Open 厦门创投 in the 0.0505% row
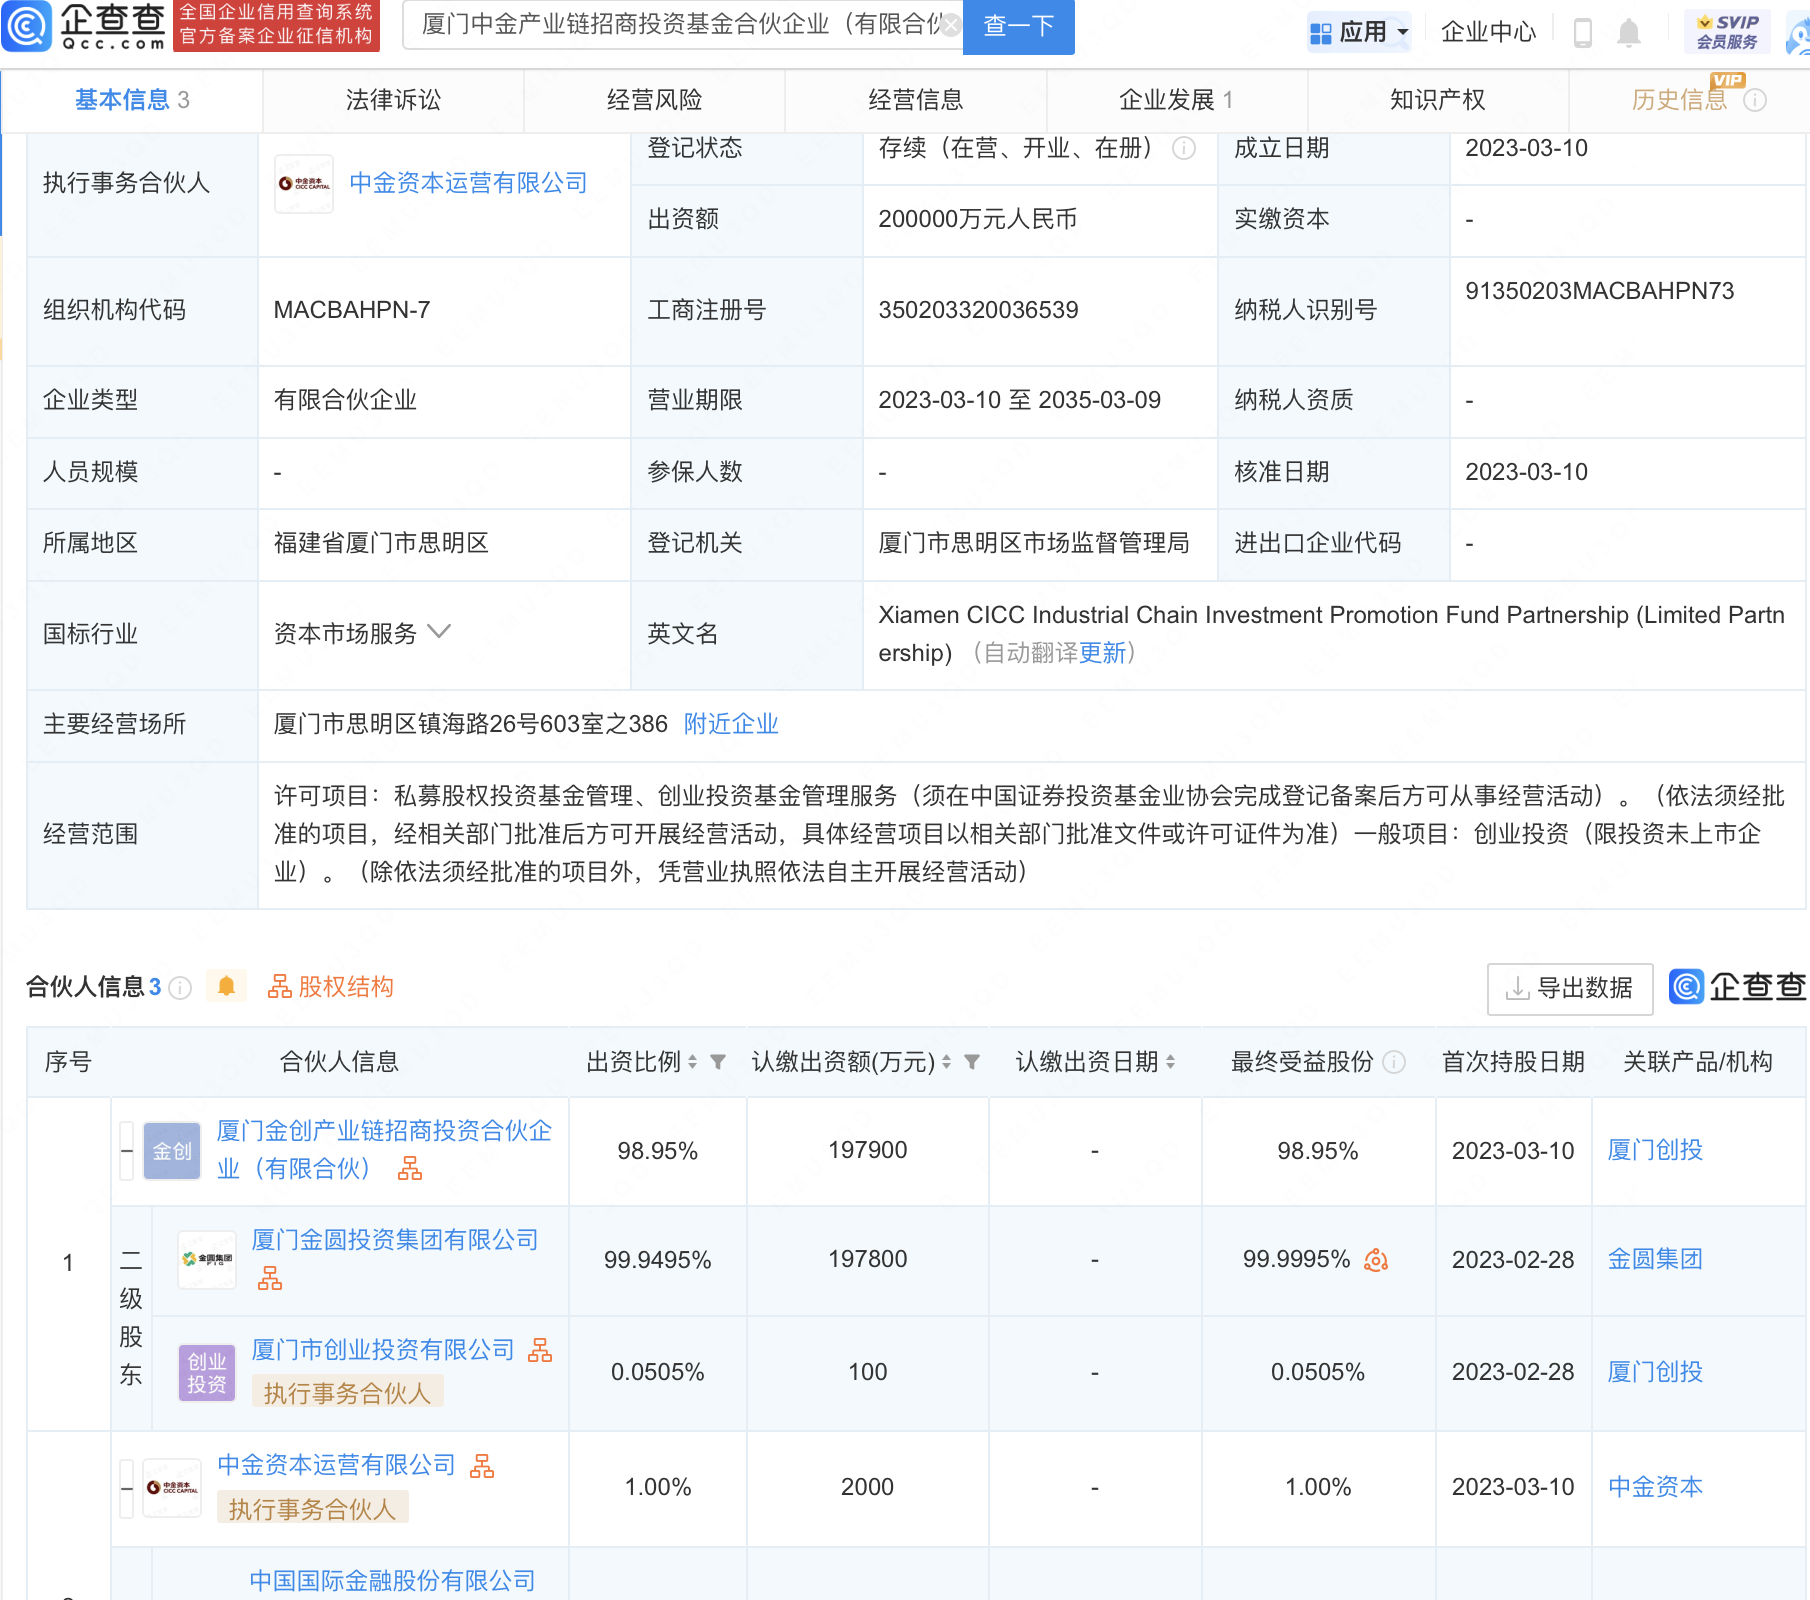Image resolution: width=1810 pixels, height=1600 pixels. pyautogui.click(x=1655, y=1372)
